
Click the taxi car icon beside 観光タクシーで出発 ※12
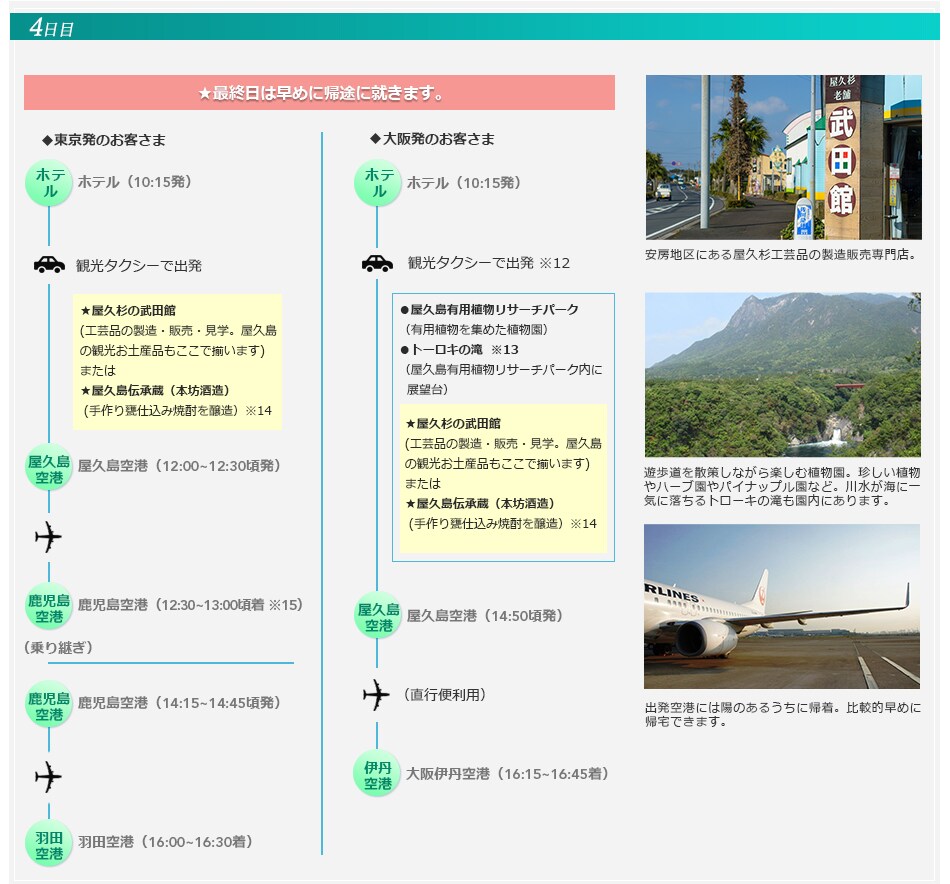tap(377, 263)
